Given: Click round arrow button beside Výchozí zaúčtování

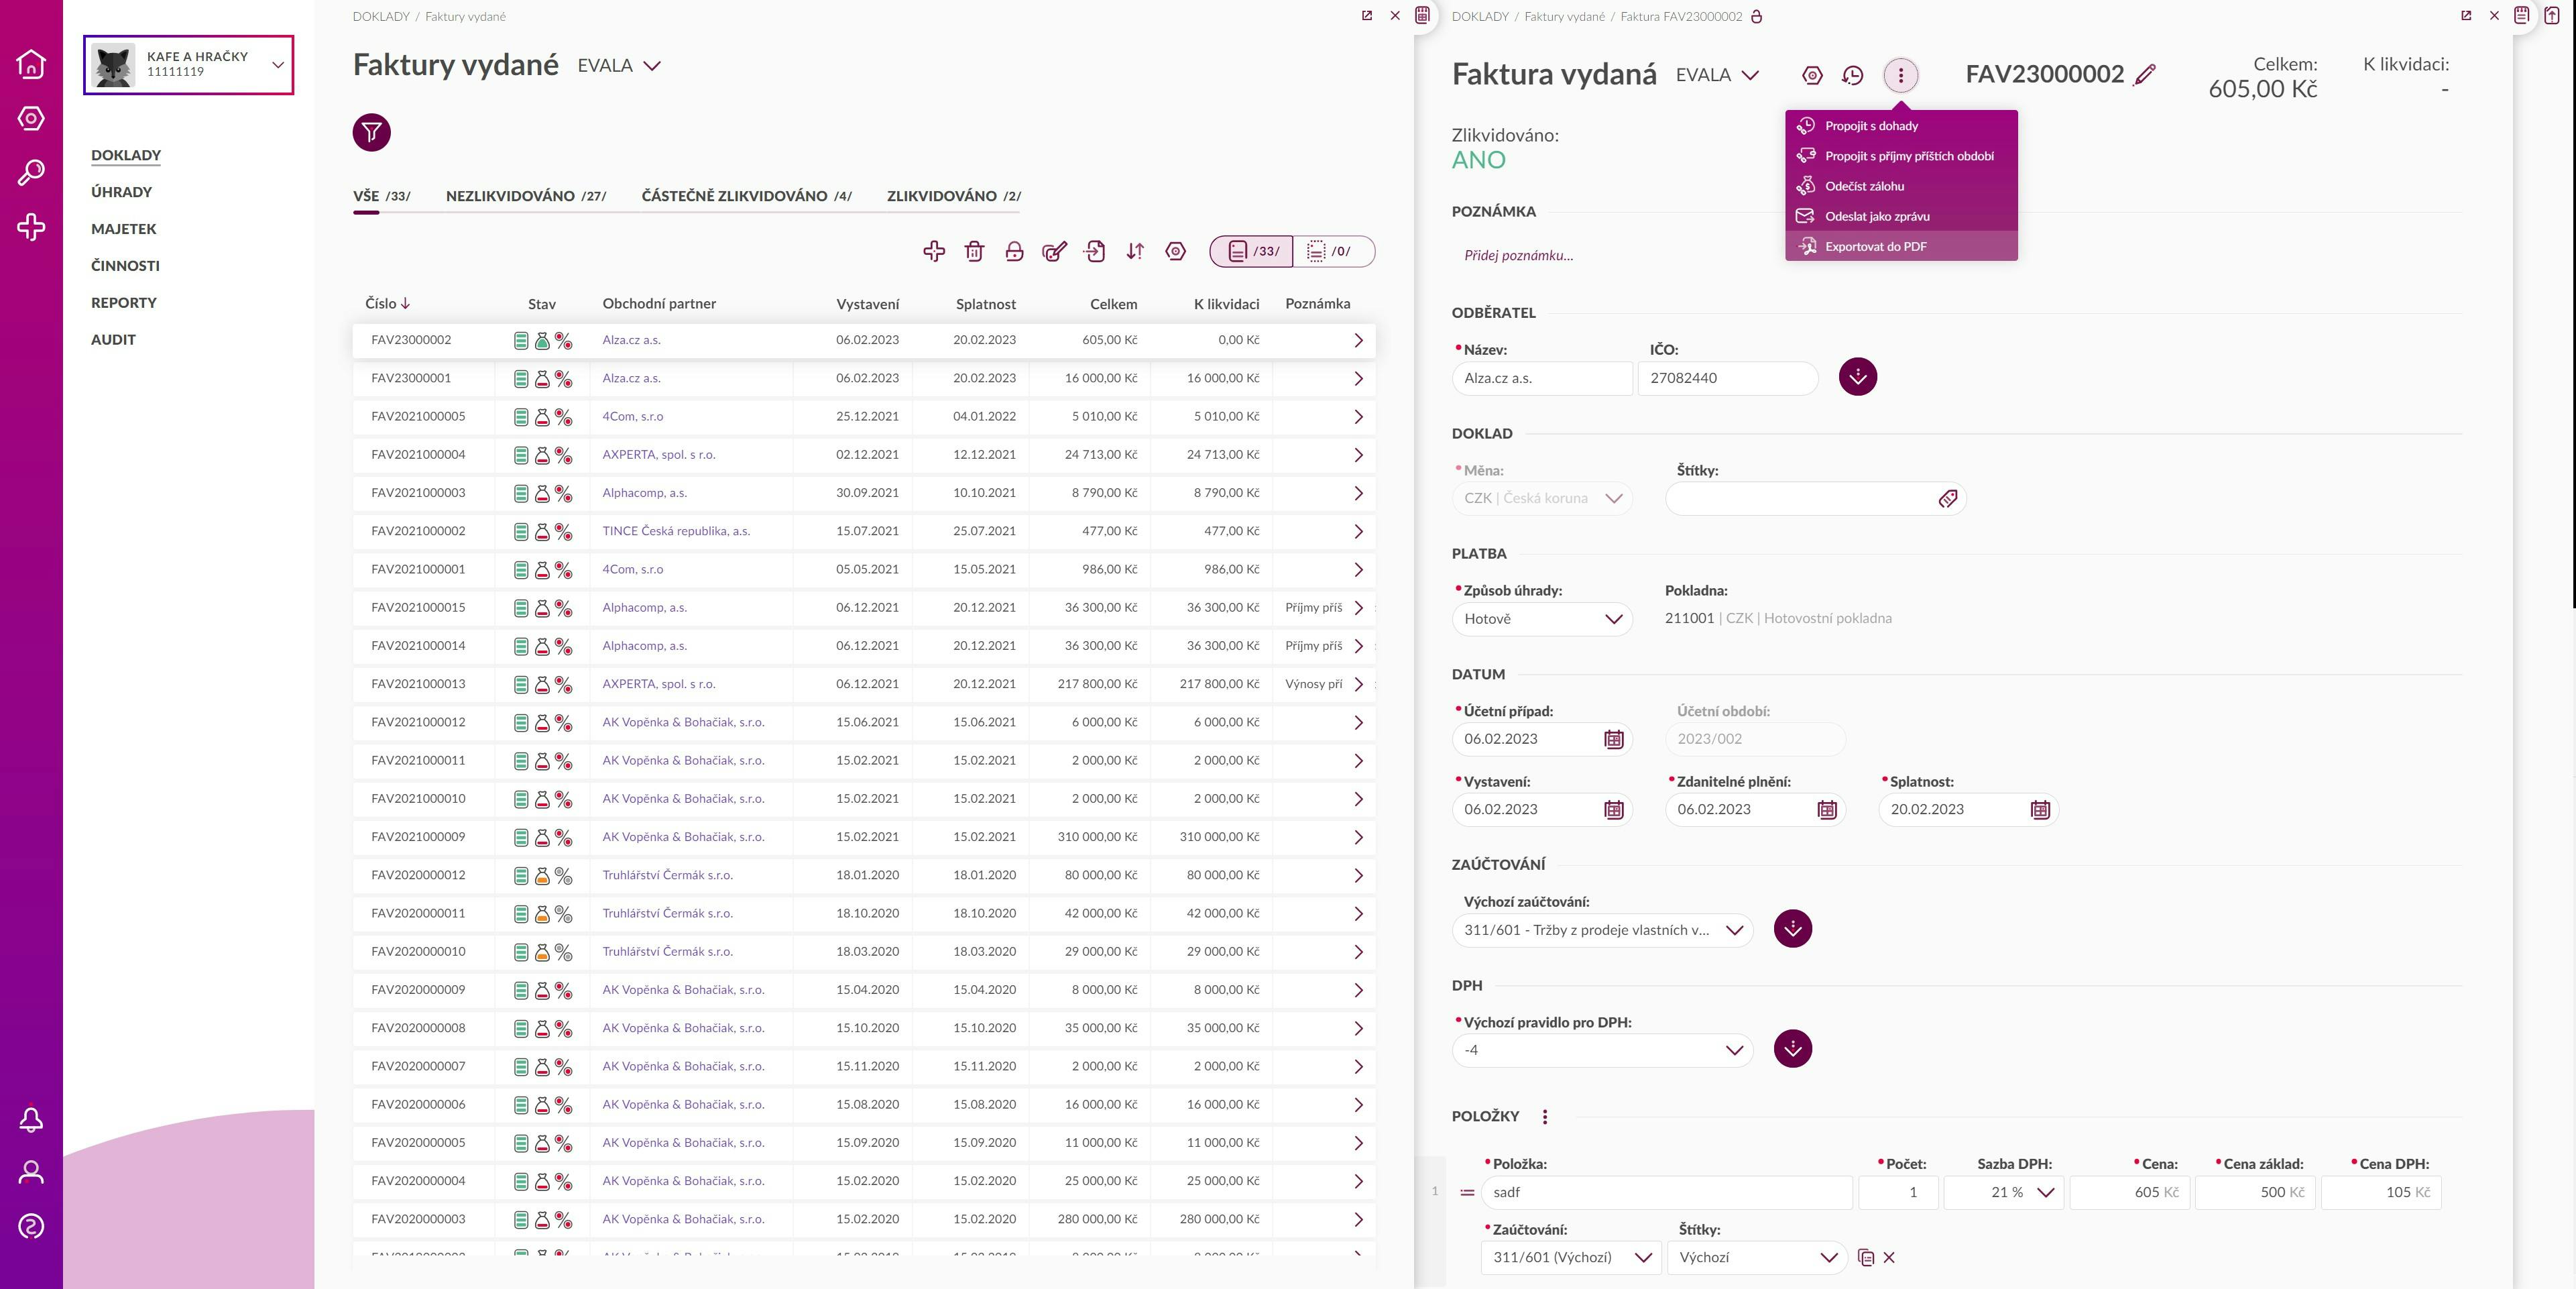Looking at the screenshot, I should pyautogui.click(x=1793, y=929).
